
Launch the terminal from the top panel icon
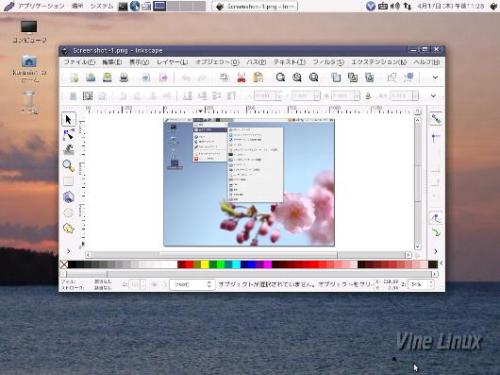(123, 6)
